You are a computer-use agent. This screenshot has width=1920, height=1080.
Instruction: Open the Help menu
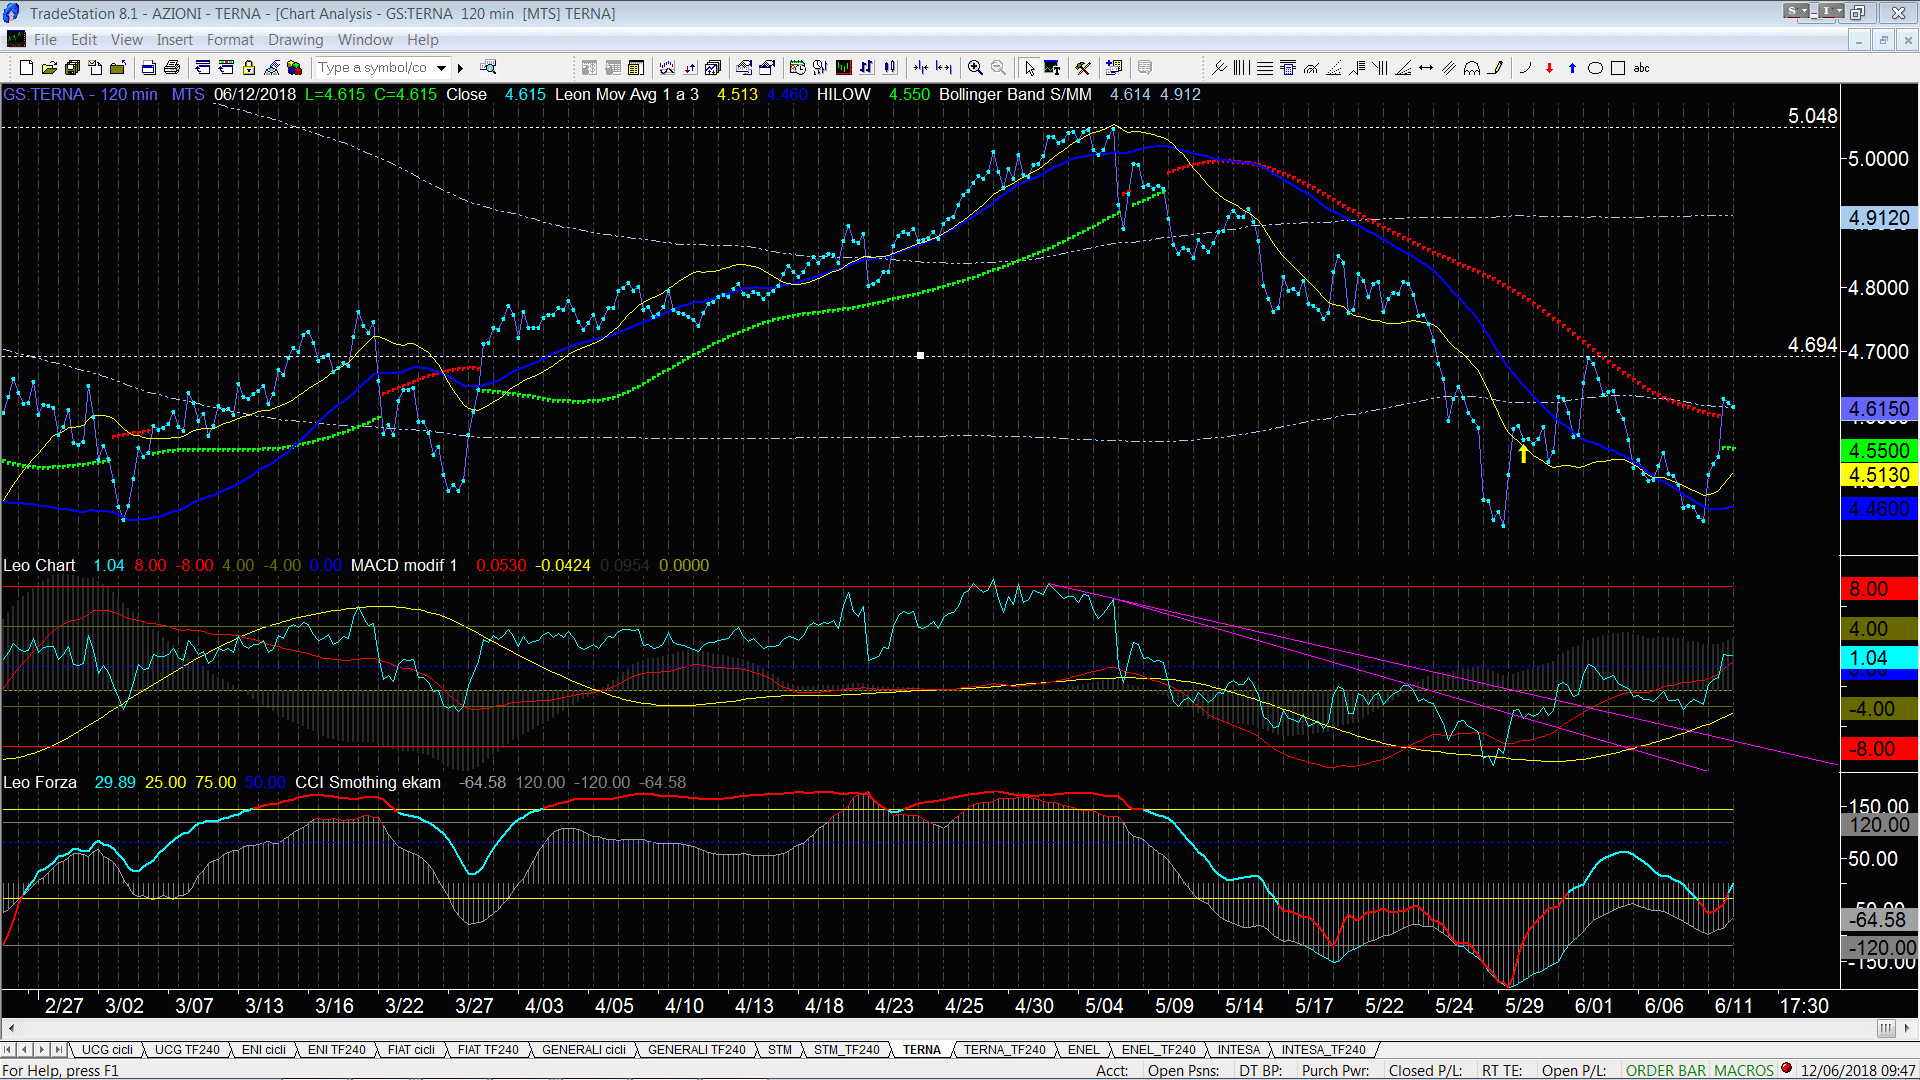422,40
